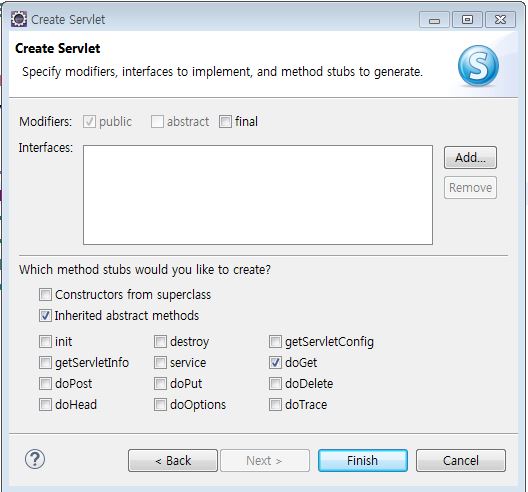Screen dimensions: 528x492
Task: Click the Add... interfaces button
Action: (470, 157)
